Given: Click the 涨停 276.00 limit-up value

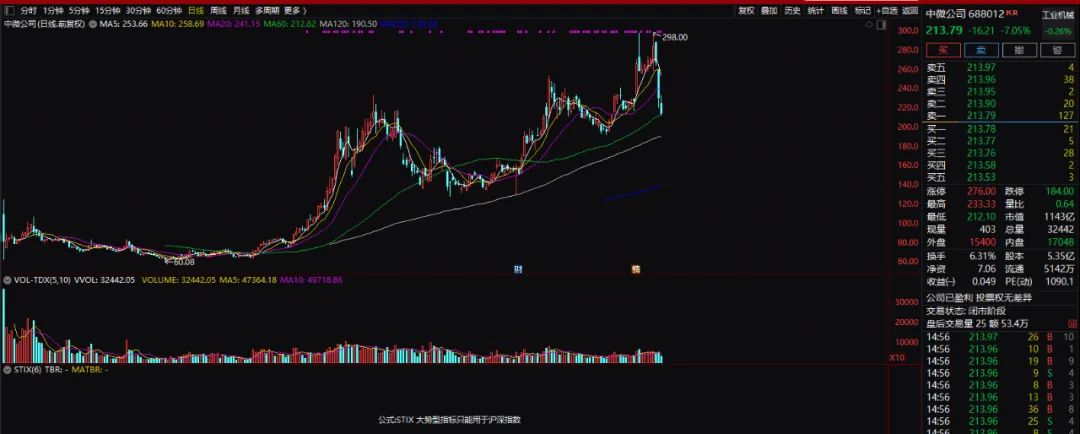Looking at the screenshot, I should tap(982, 191).
